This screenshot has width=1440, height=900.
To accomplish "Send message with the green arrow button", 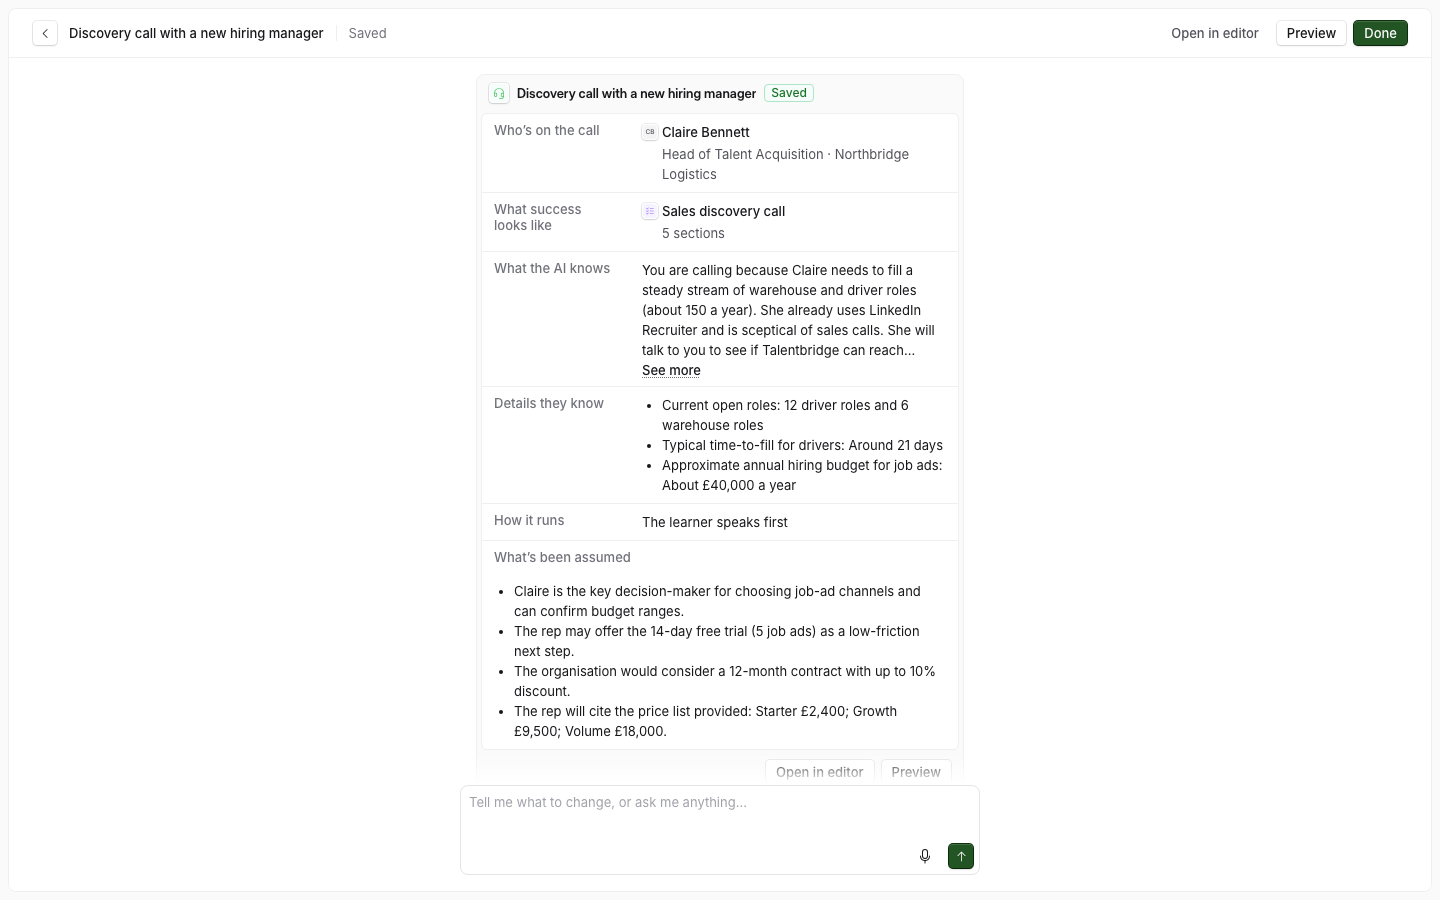I will coord(961,856).
